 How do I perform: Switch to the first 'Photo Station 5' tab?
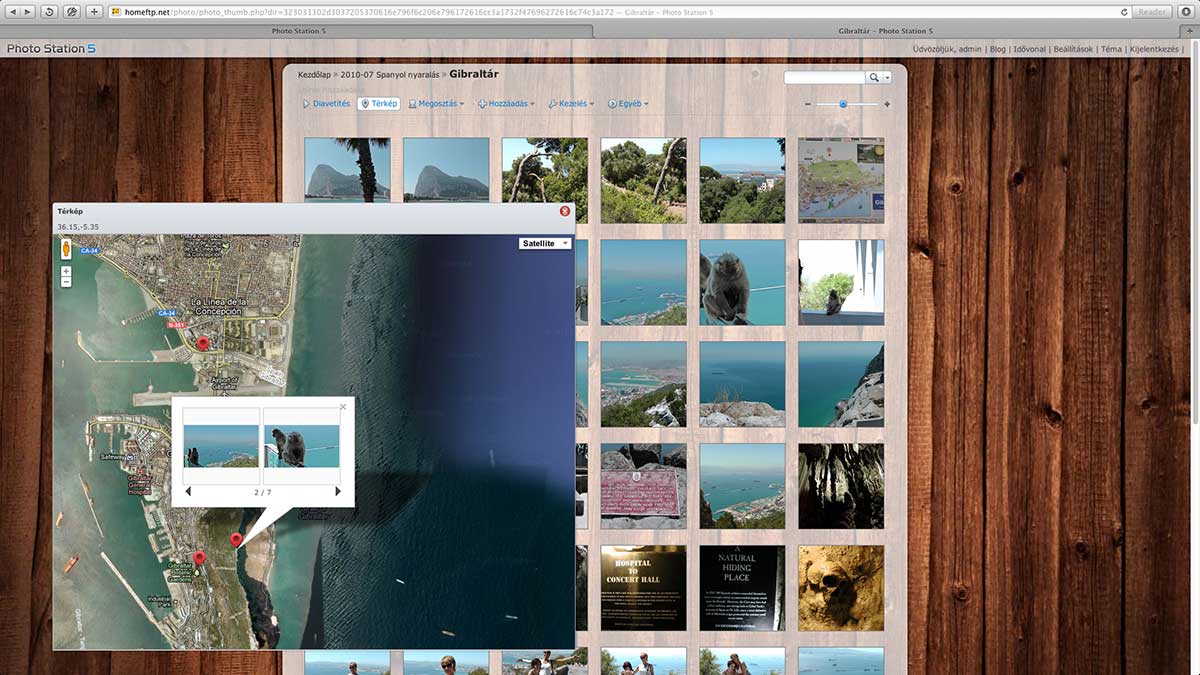coord(297,31)
